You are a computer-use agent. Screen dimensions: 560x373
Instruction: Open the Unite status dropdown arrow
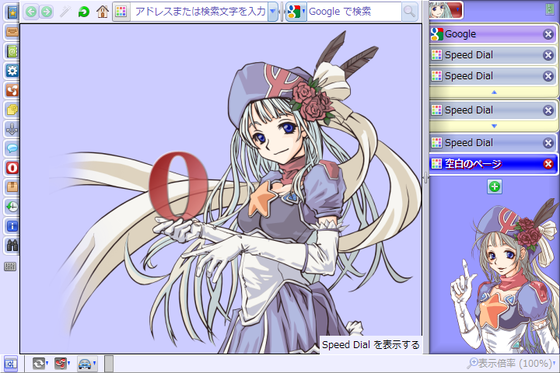point(69,363)
